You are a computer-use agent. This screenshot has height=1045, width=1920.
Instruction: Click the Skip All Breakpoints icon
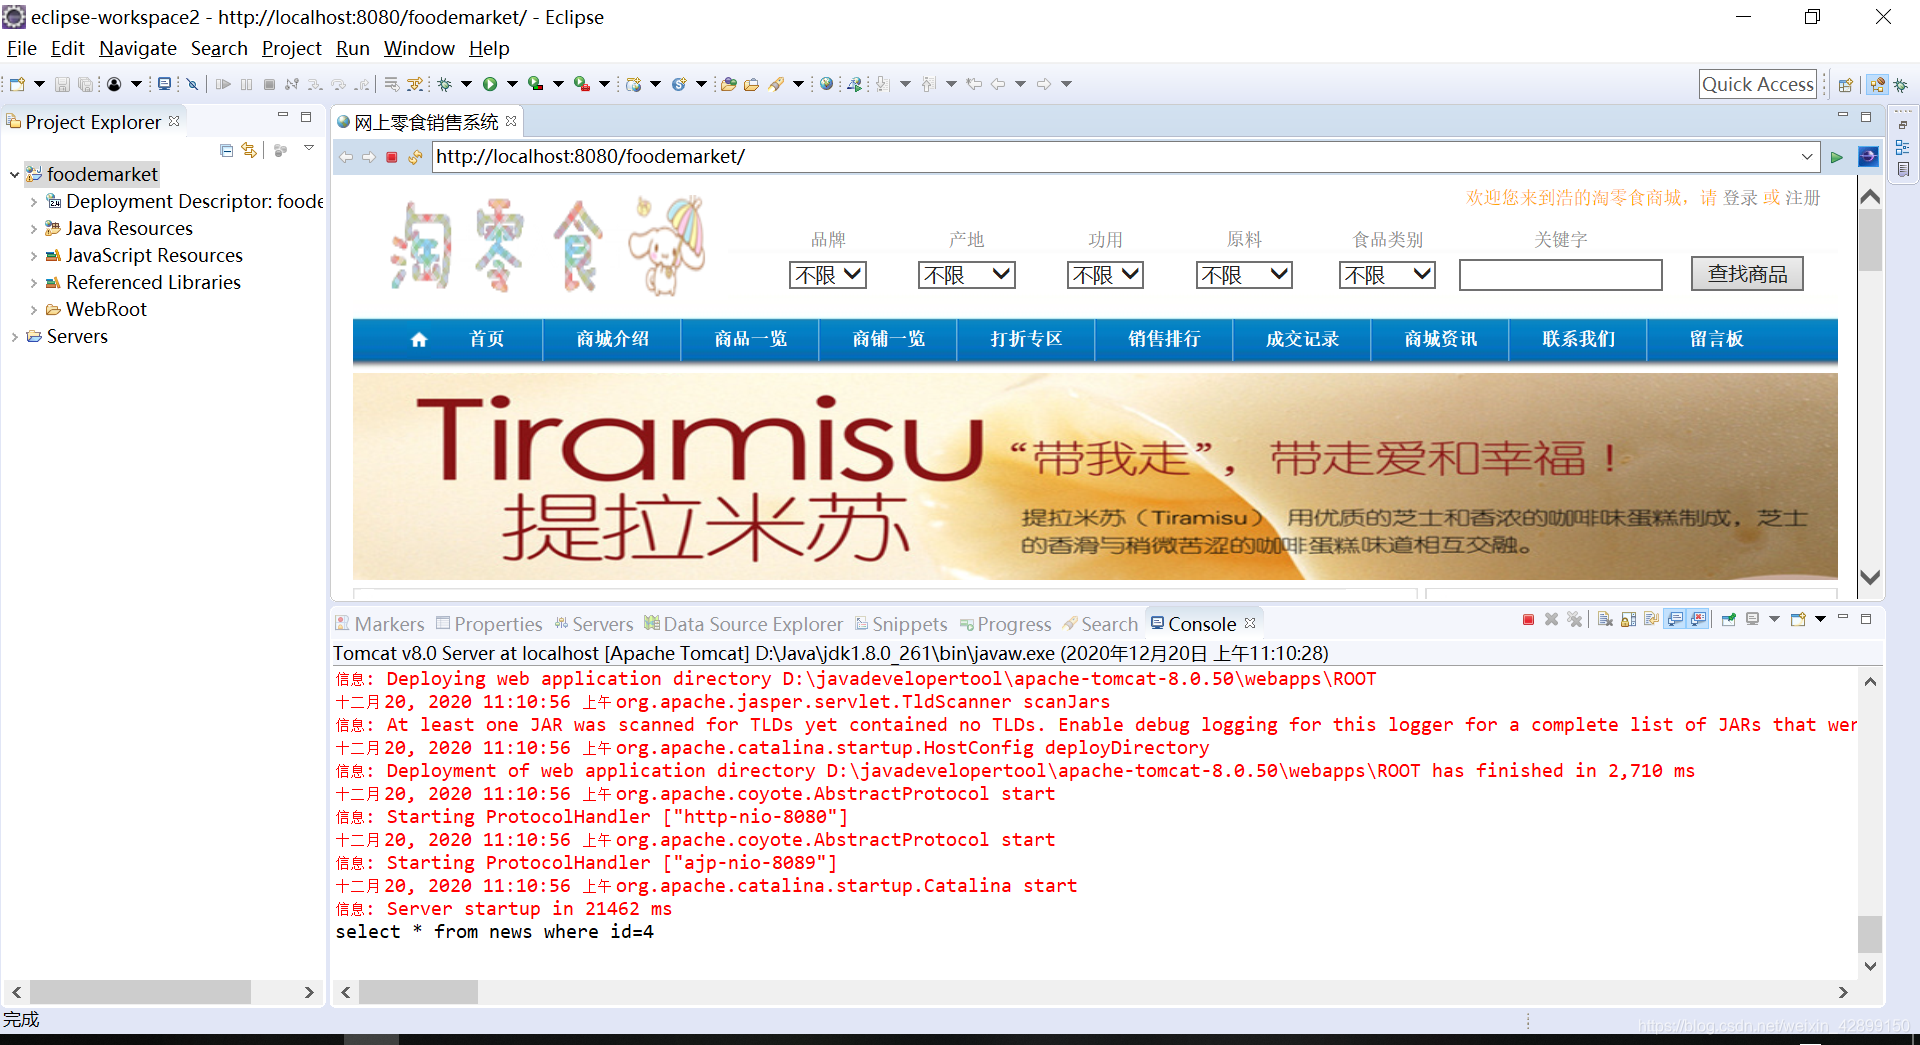[x=192, y=84]
